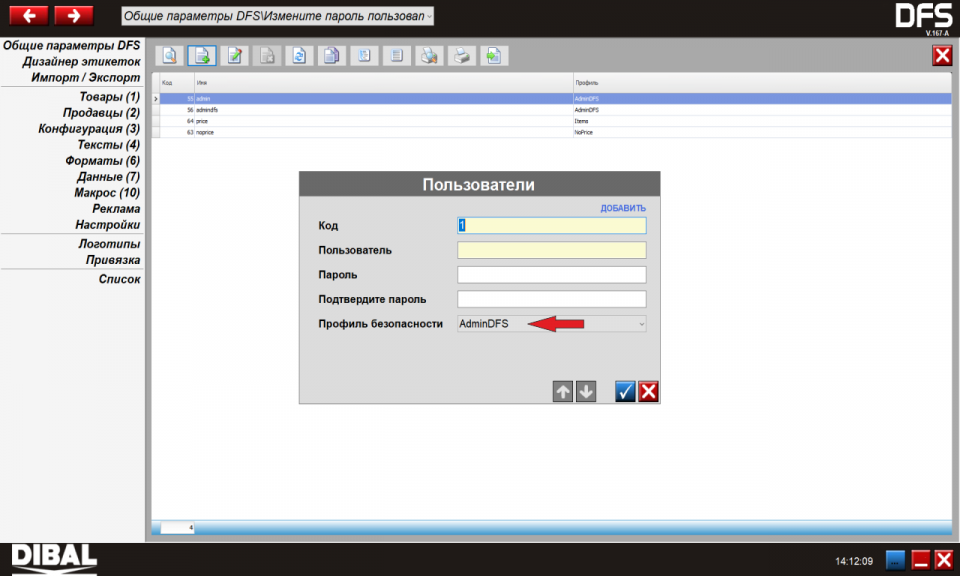Image resolution: width=960 pixels, height=576 pixels.
Task: Open the Профиль безопасности dropdown
Action: (x=551, y=324)
